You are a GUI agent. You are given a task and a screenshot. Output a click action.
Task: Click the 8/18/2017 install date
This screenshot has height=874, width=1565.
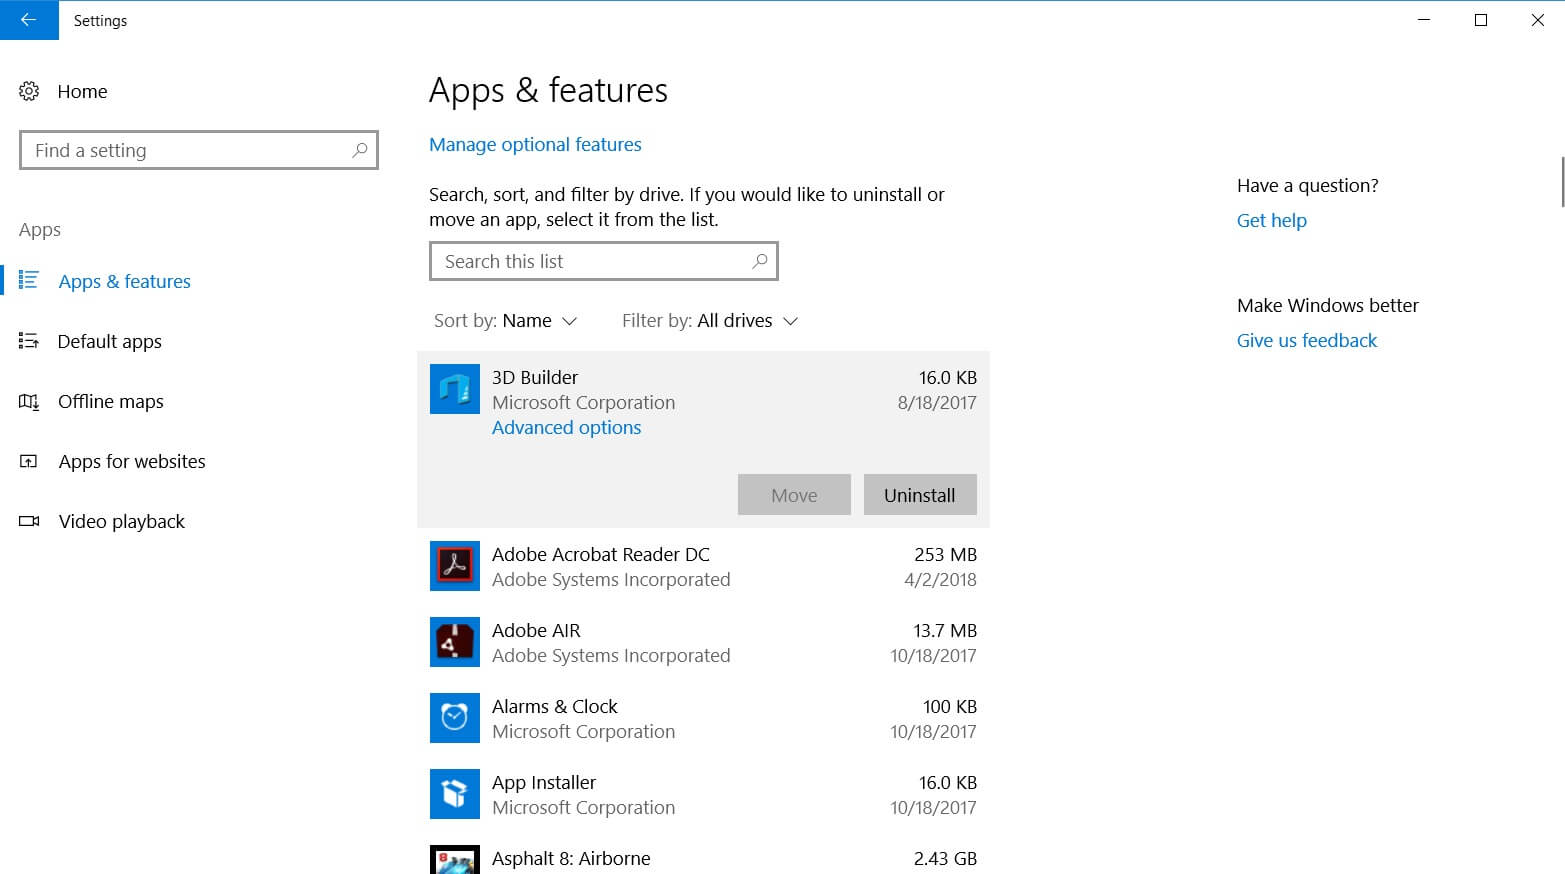pos(937,402)
